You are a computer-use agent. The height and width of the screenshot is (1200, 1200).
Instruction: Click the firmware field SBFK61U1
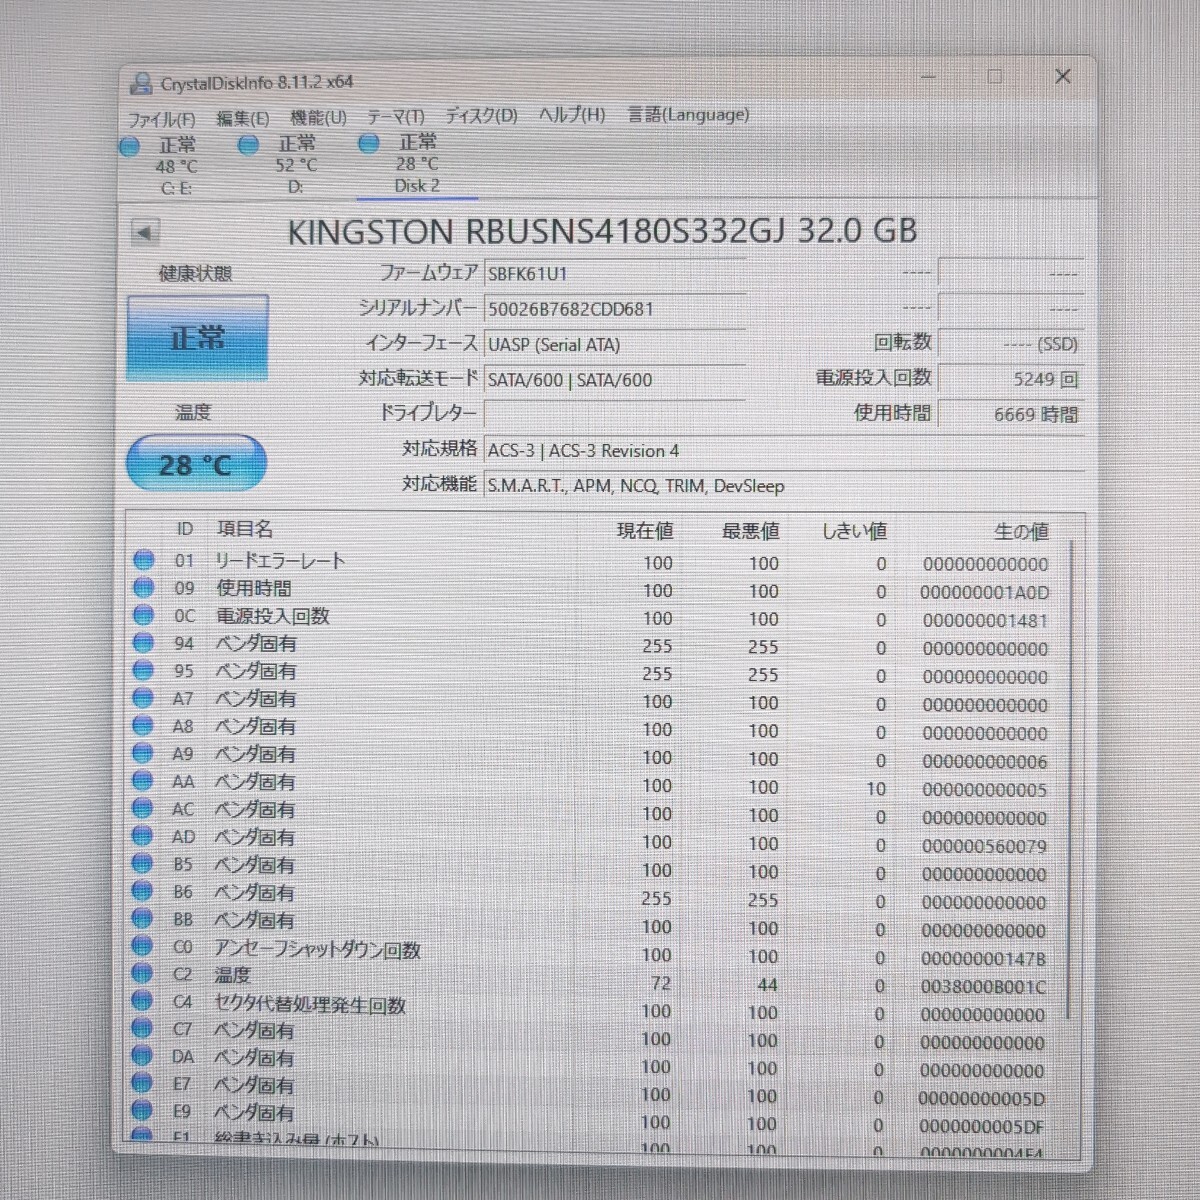614,273
